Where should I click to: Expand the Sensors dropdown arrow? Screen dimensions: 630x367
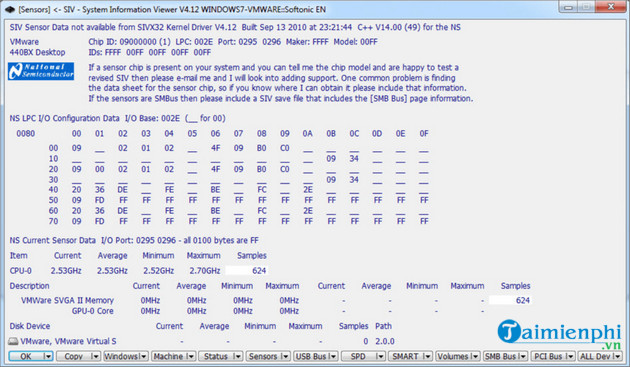[x=286, y=356]
